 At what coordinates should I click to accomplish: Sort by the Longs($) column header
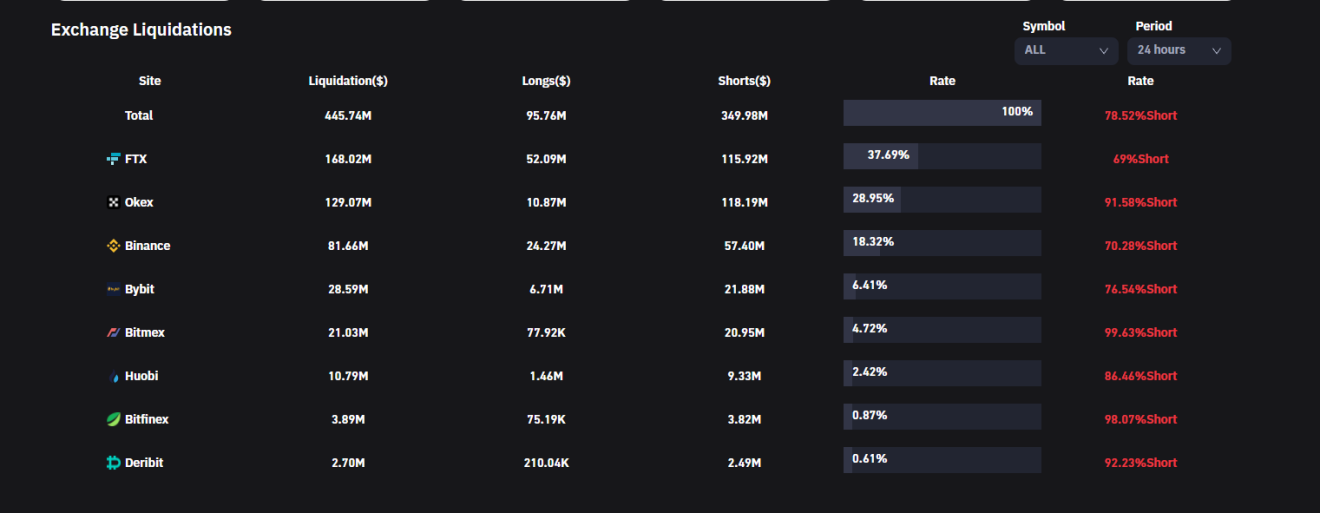546,81
